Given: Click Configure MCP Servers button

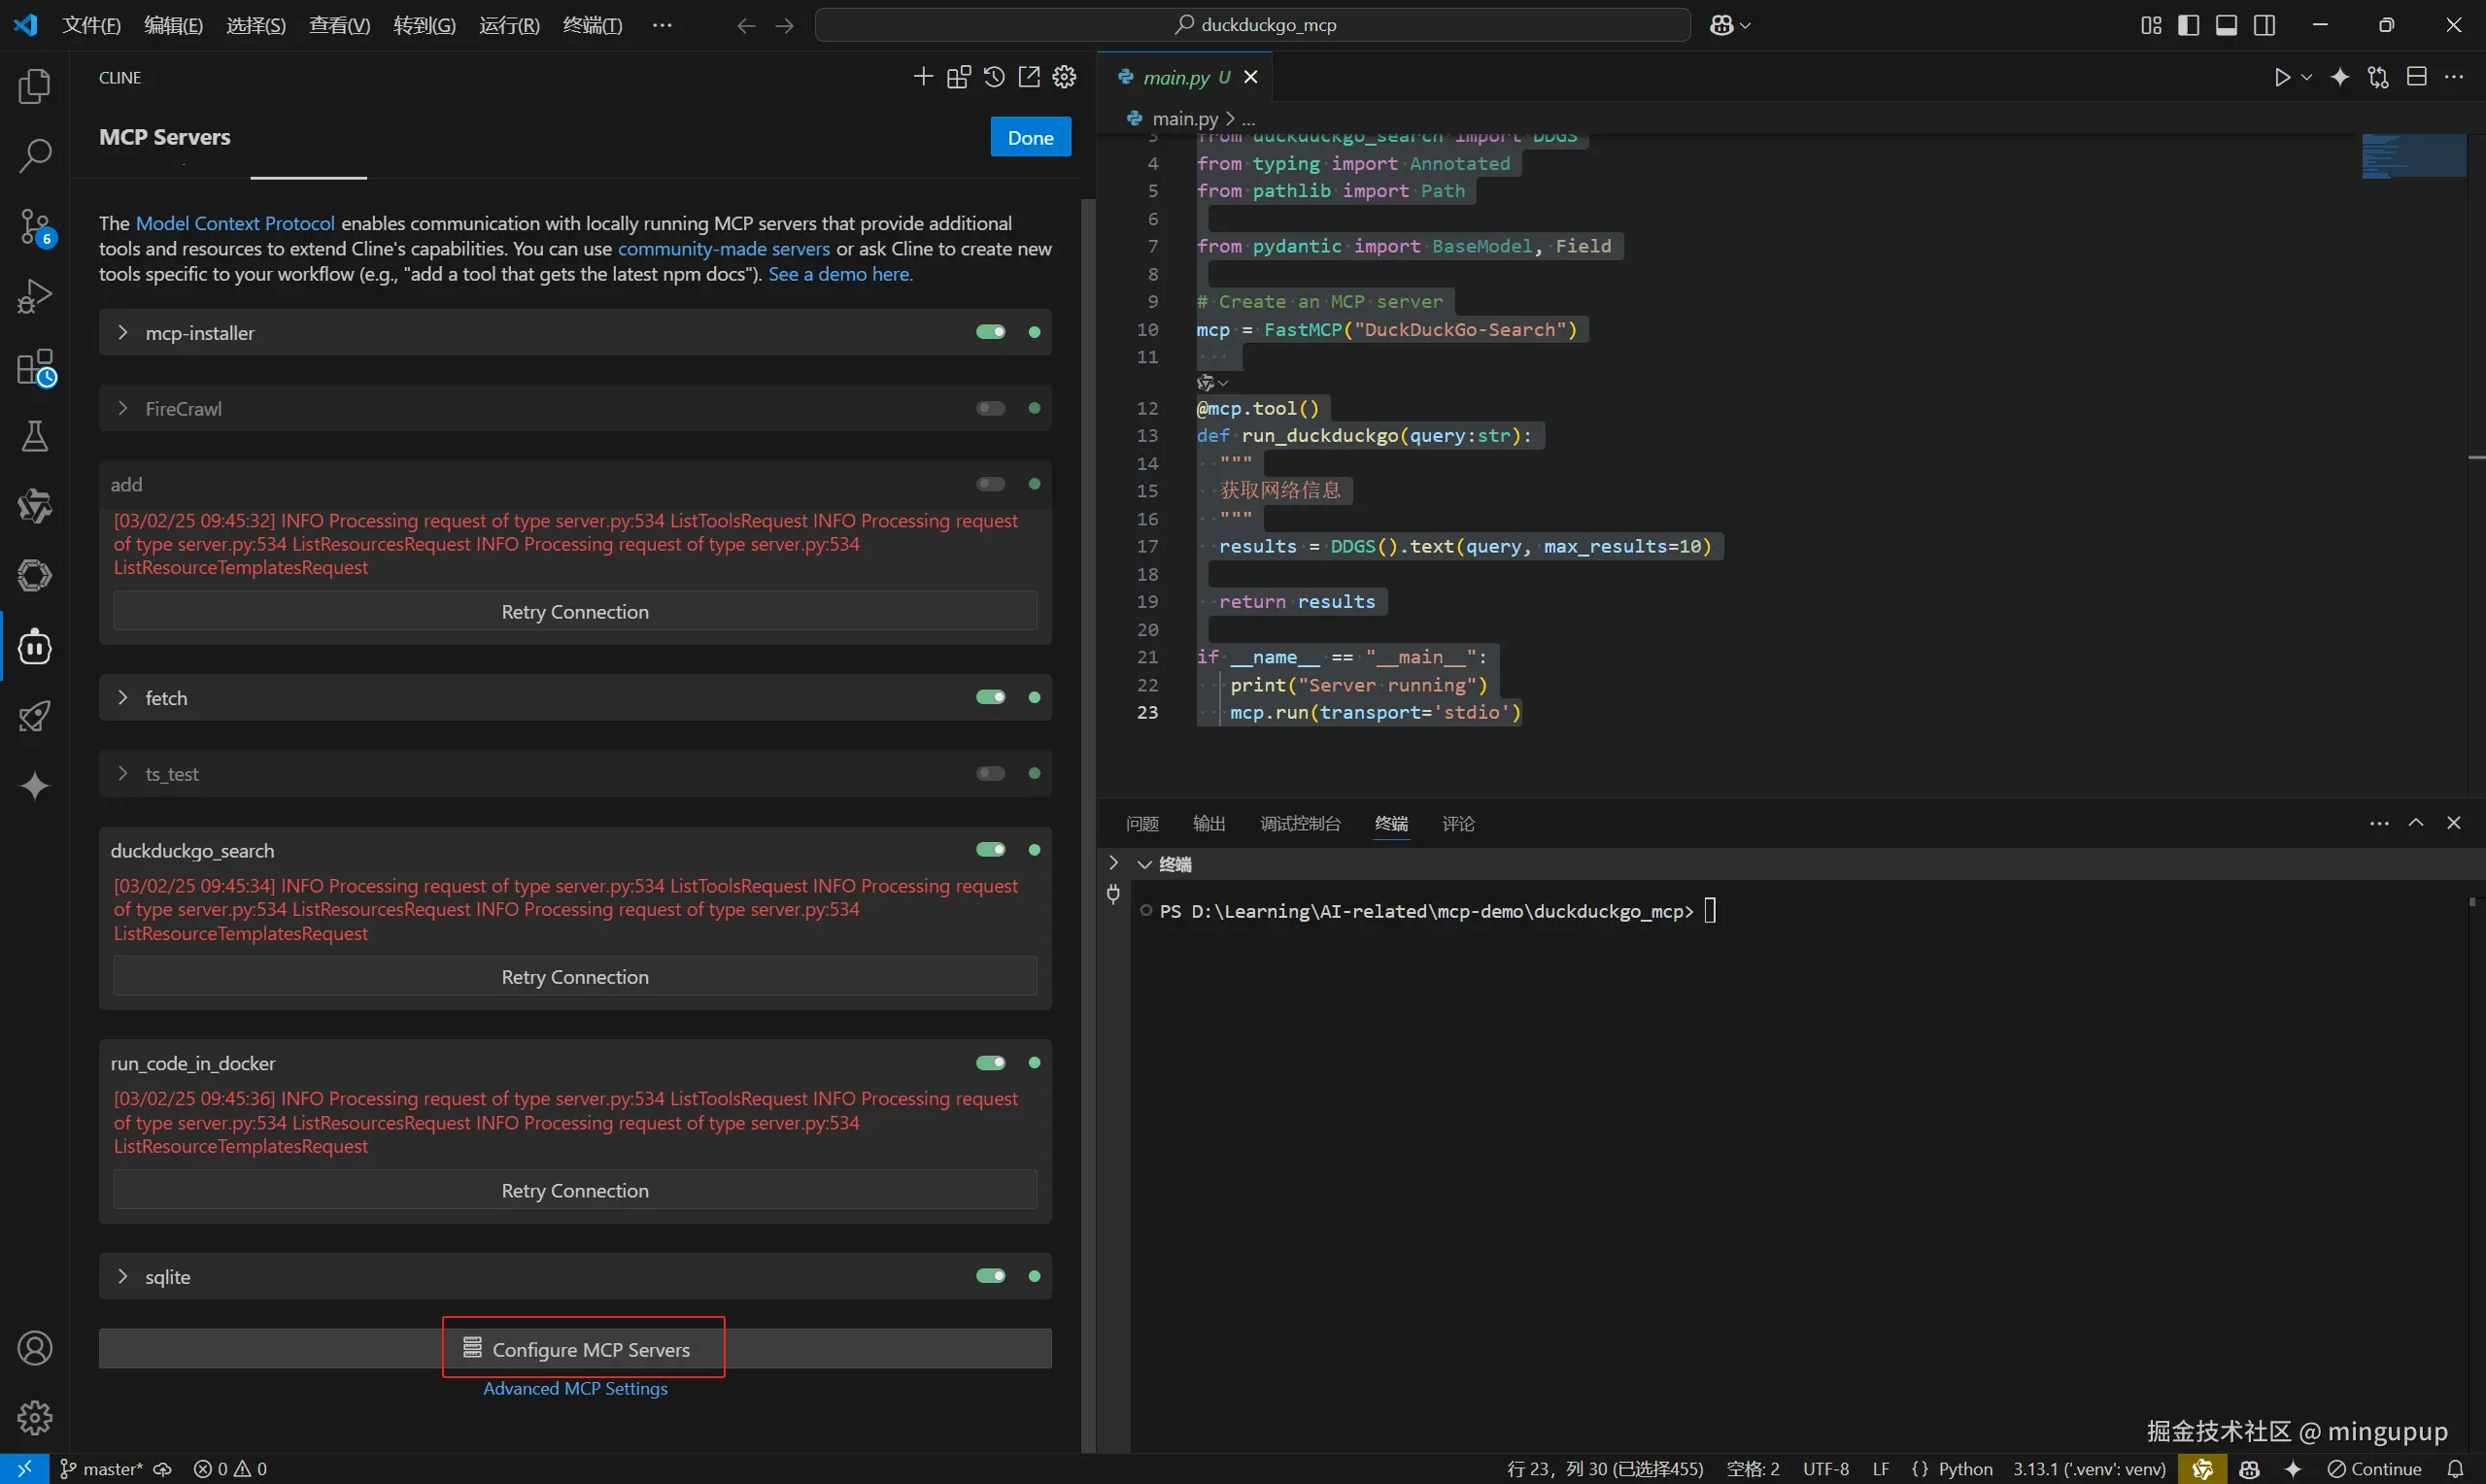Looking at the screenshot, I should point(575,1349).
